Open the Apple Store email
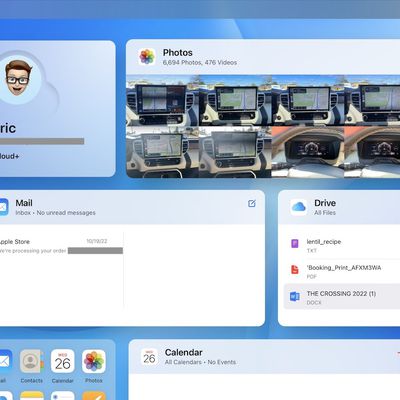This screenshot has height=400, width=400. 62,246
